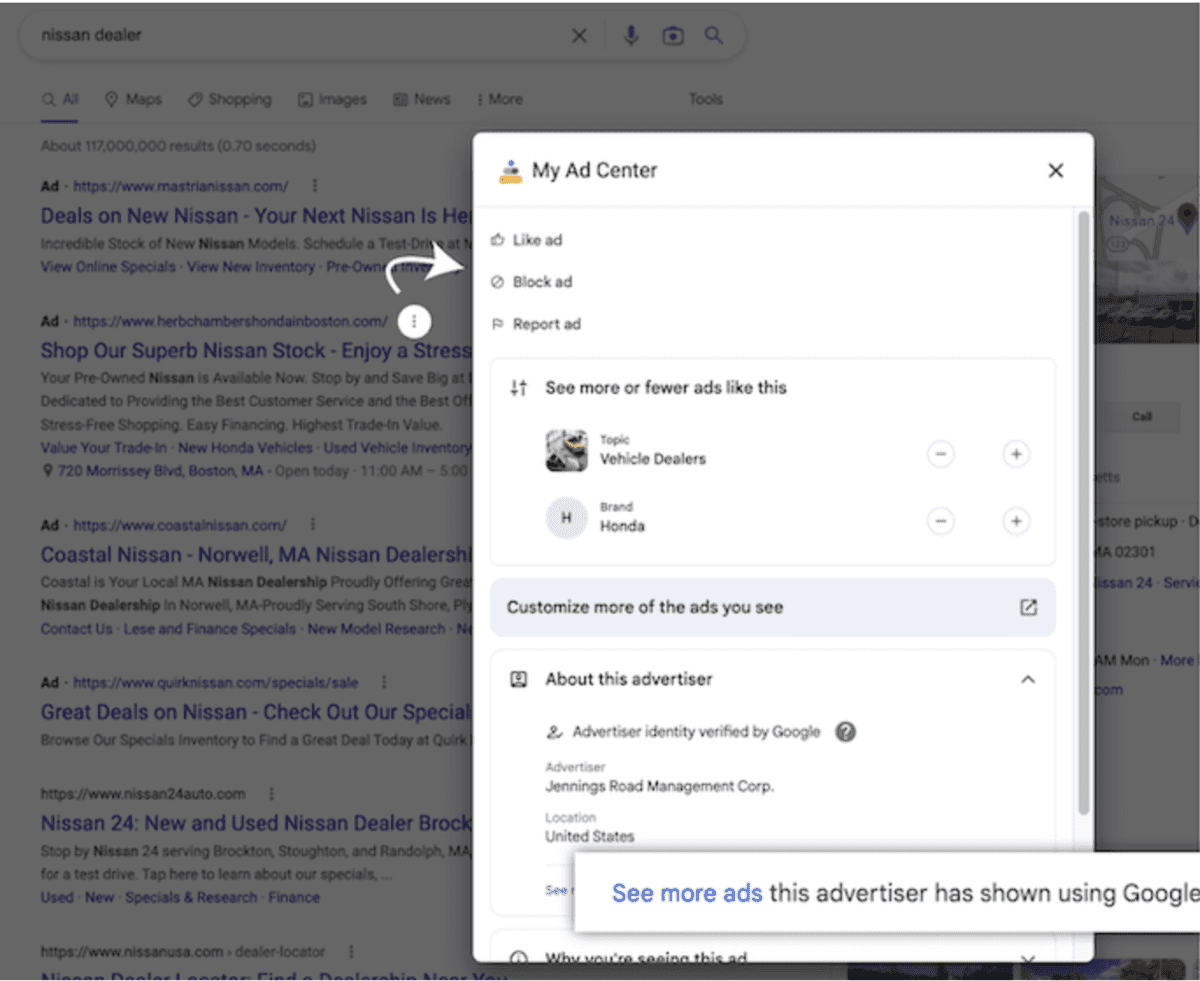The height and width of the screenshot is (981, 1200).
Task: Click View Online Specials sitelink
Action: pos(108,267)
